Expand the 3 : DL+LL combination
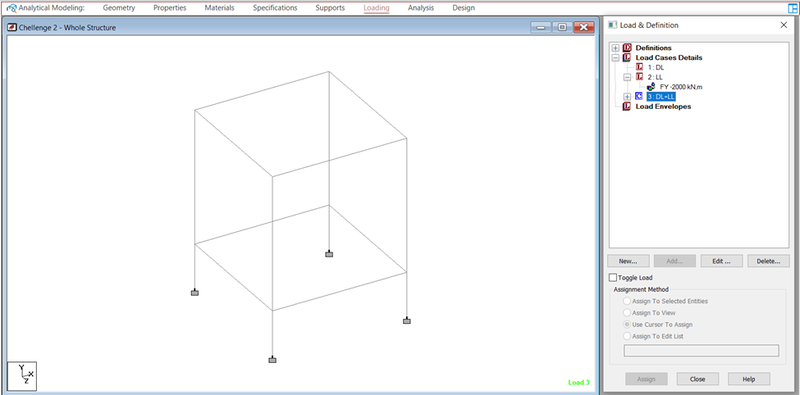The image size is (800, 395). [x=628, y=96]
